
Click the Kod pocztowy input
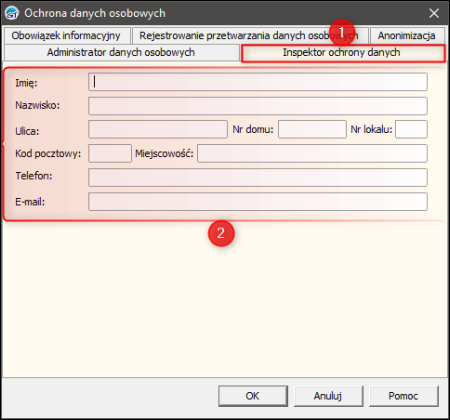110,153
